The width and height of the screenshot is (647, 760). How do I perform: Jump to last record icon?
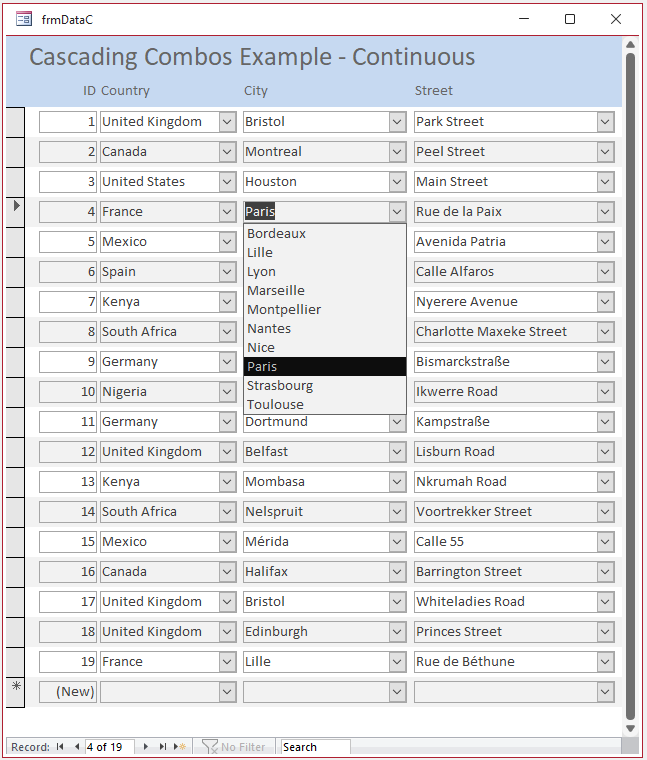(163, 746)
